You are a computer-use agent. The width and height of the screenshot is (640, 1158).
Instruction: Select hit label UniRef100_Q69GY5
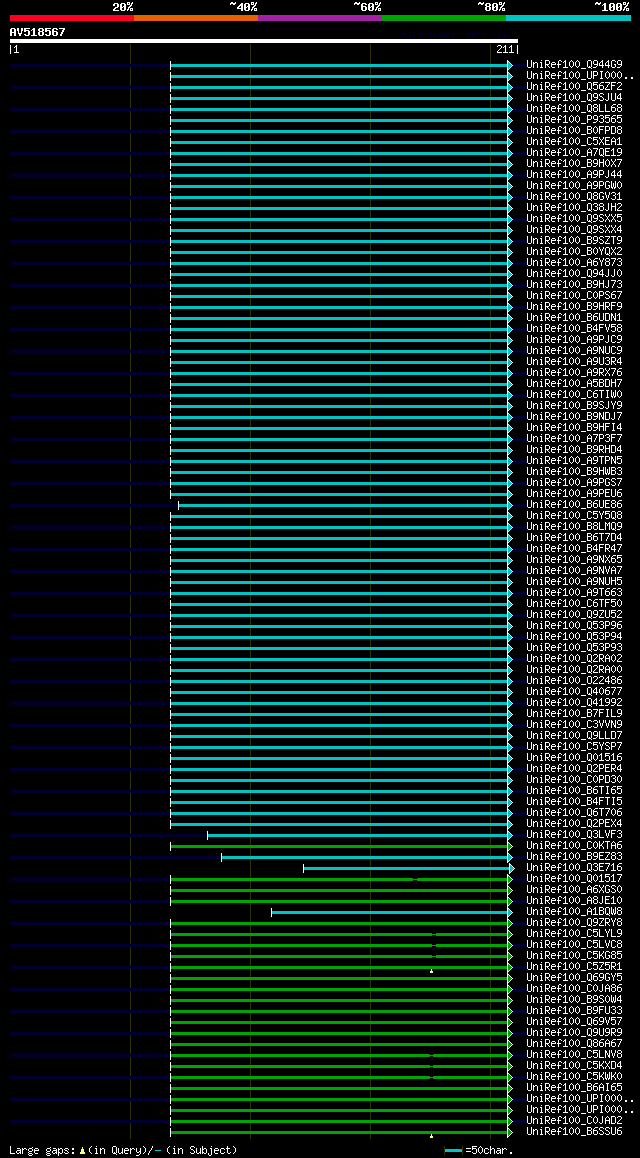pos(574,977)
